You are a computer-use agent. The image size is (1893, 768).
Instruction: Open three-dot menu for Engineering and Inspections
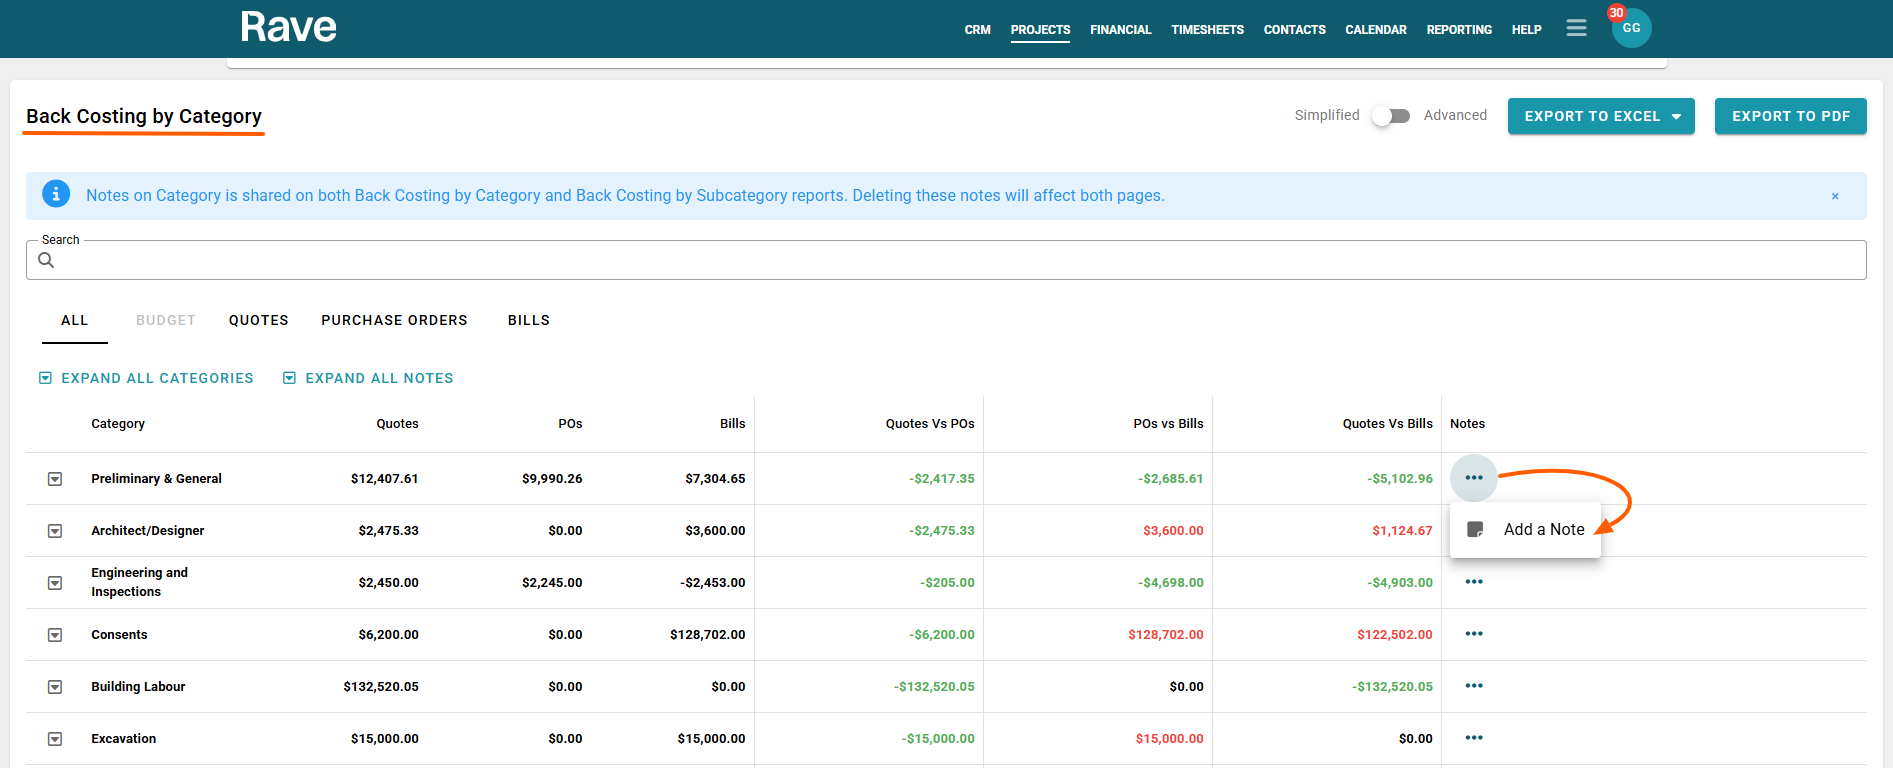[1473, 582]
